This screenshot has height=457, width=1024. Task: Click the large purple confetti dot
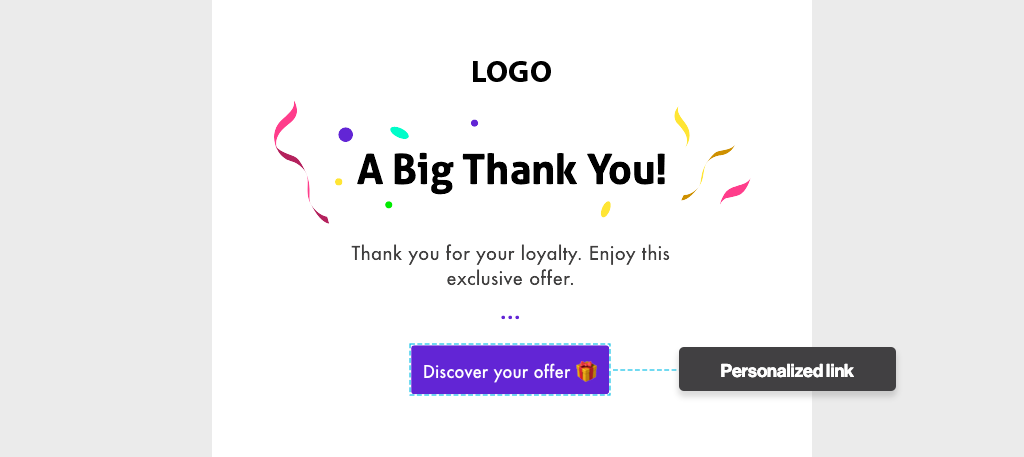point(346,134)
